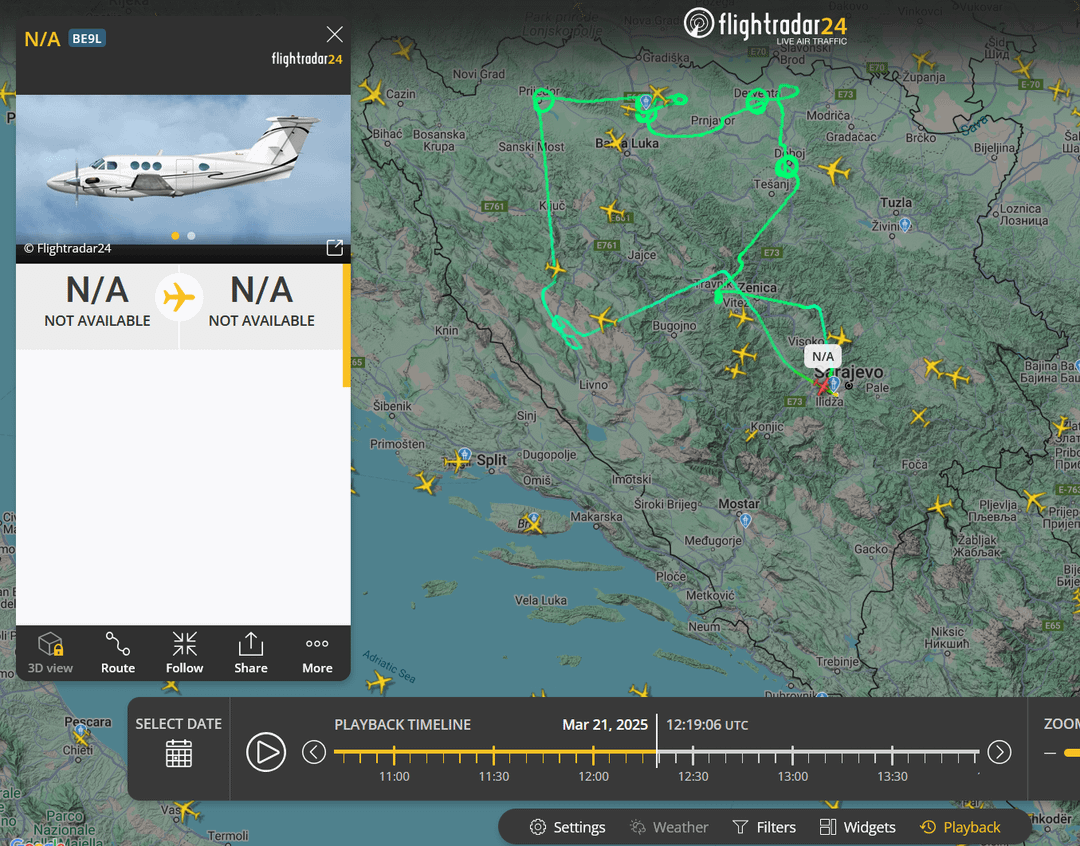Click the yellow plane between origin and destination
1080x846 pixels.
pyautogui.click(x=179, y=298)
